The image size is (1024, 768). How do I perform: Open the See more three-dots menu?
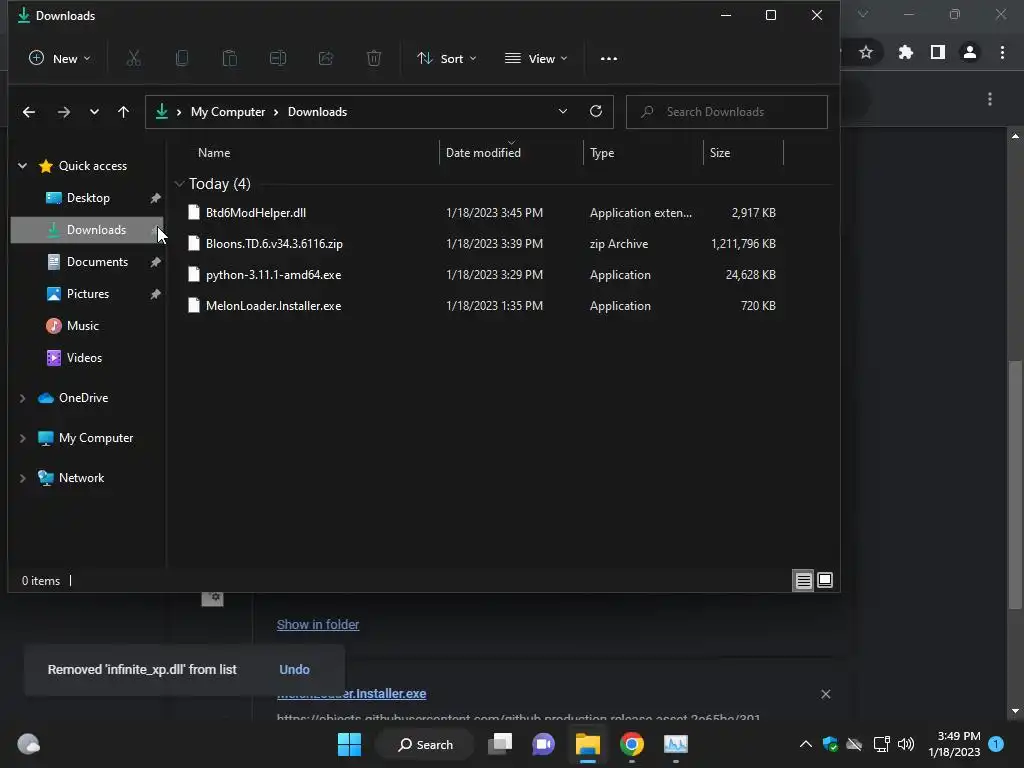pyautogui.click(x=609, y=59)
